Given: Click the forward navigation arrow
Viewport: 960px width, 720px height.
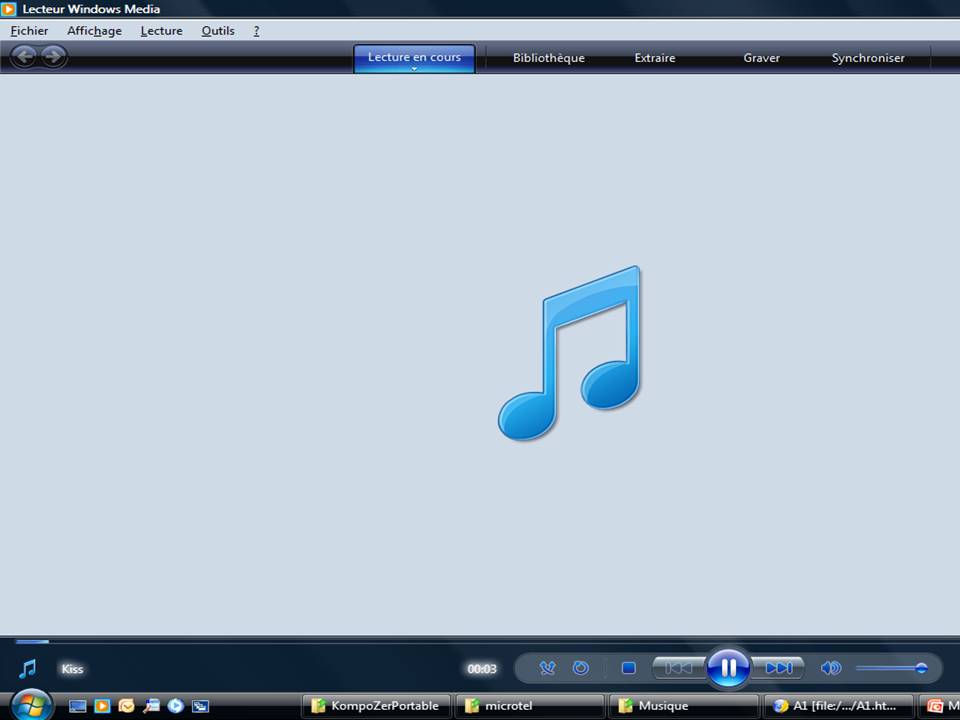Looking at the screenshot, I should (54, 57).
